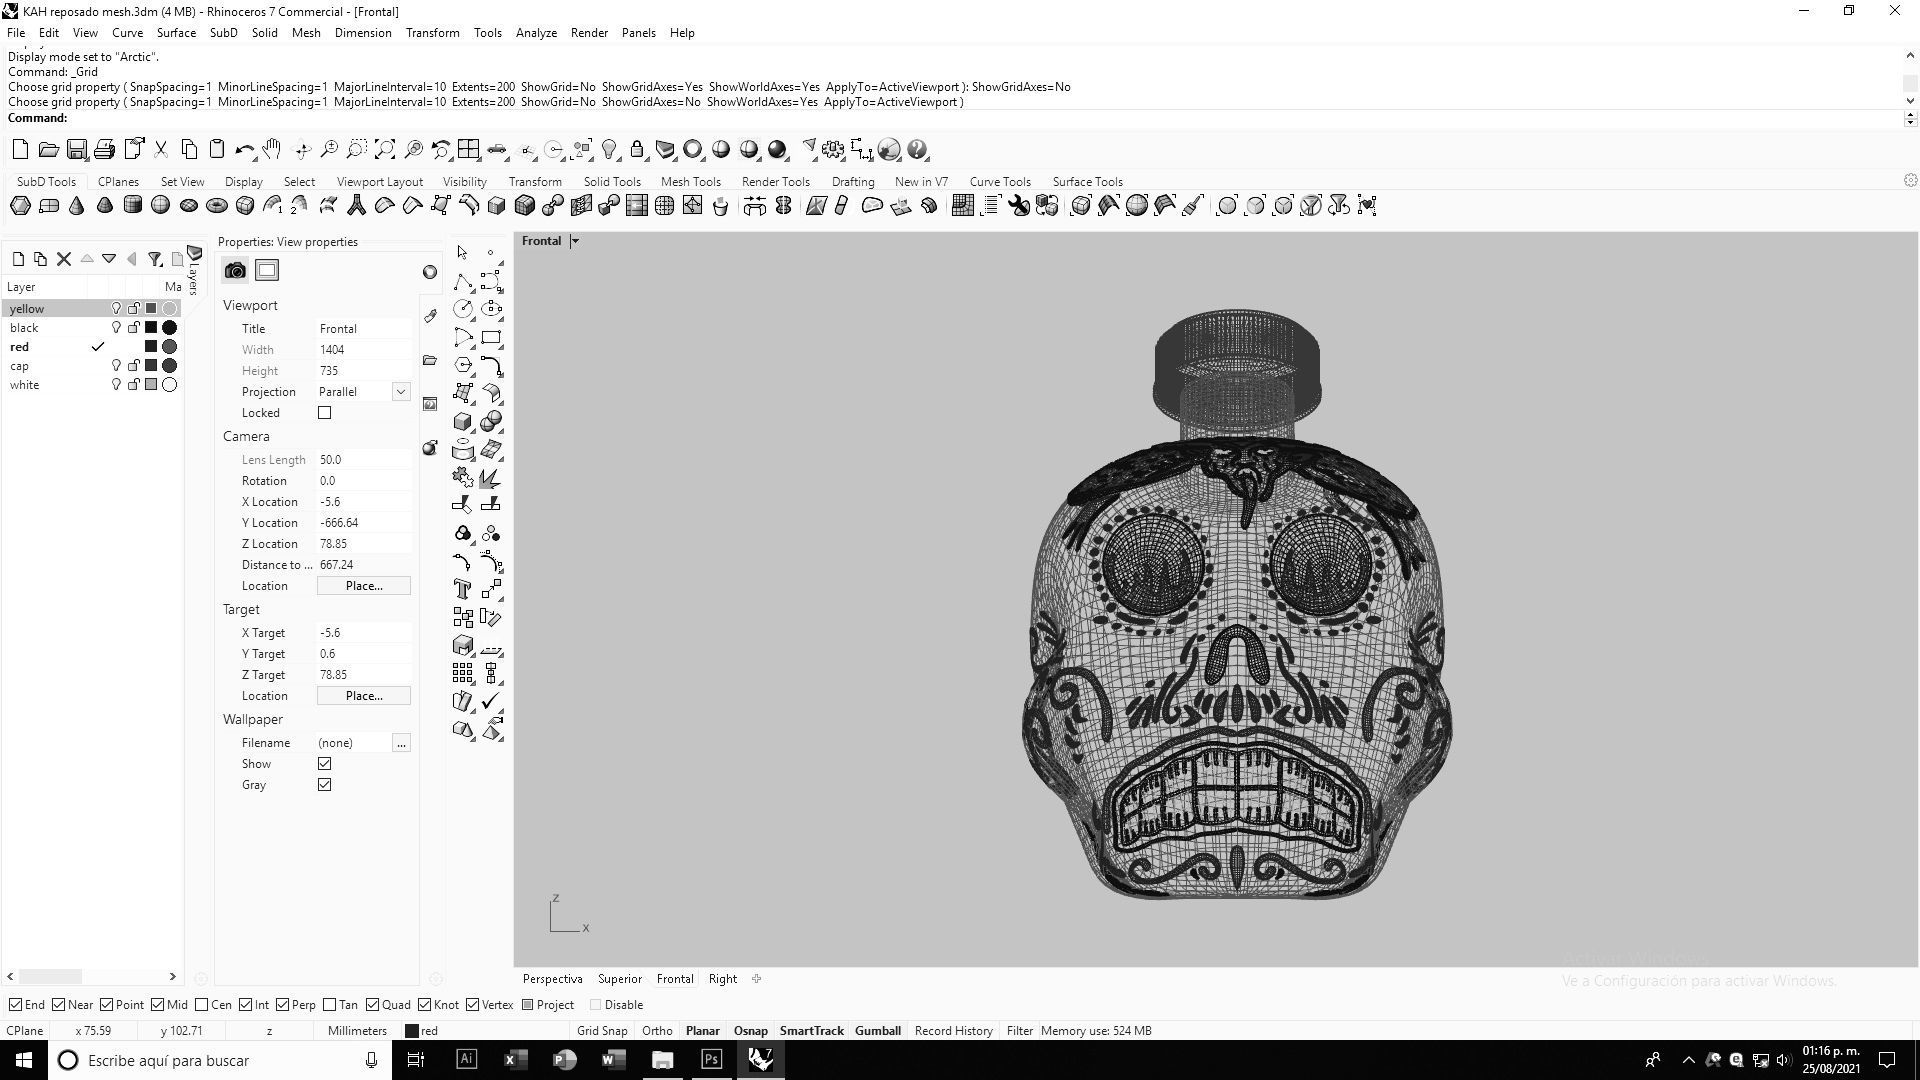The image size is (1920, 1080).
Task: Uncheck the wallpaper Show checkbox
Action: (324, 764)
